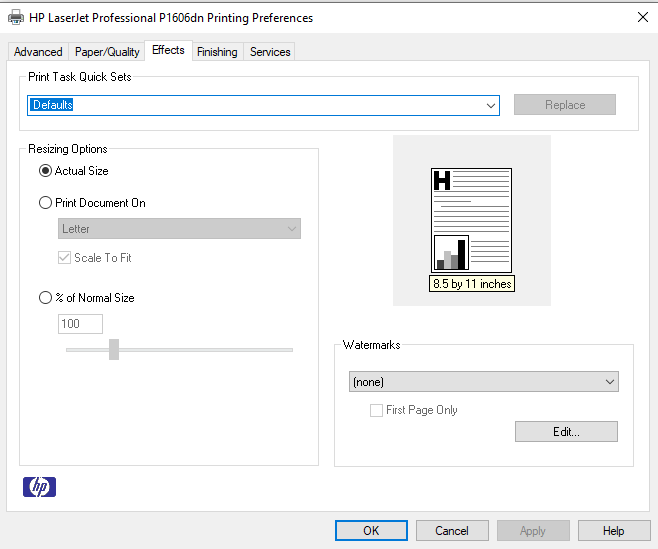This screenshot has height=549, width=658.
Task: Click the 100 percent size input field
Action: coord(80,324)
